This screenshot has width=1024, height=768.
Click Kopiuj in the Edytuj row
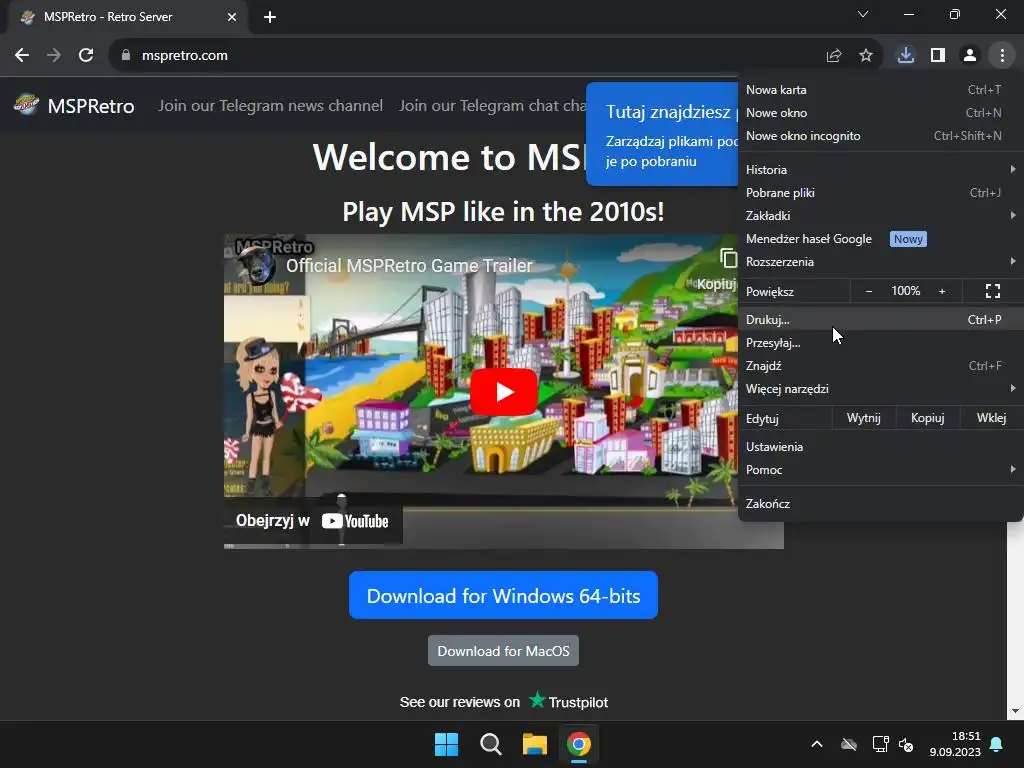927,418
